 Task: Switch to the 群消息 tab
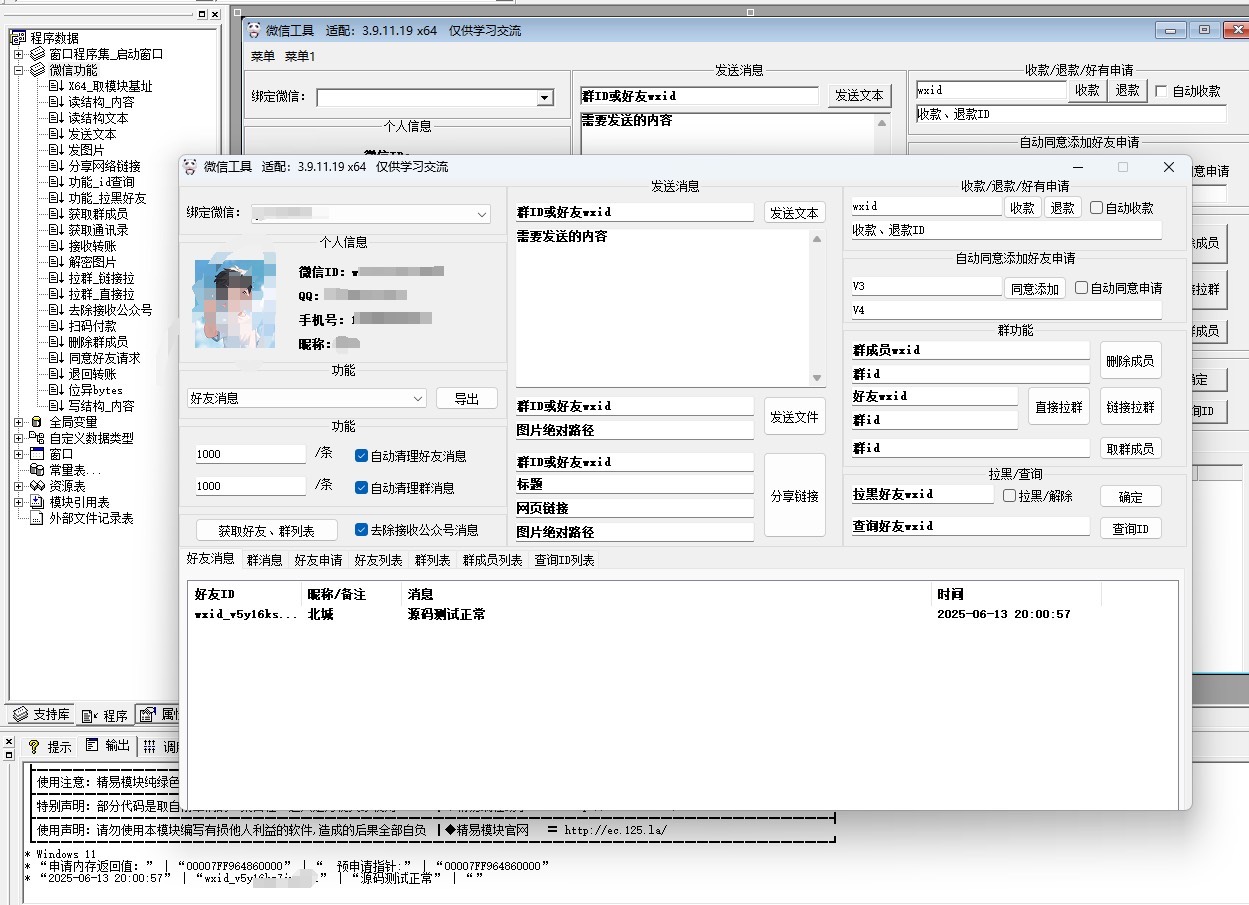264,561
